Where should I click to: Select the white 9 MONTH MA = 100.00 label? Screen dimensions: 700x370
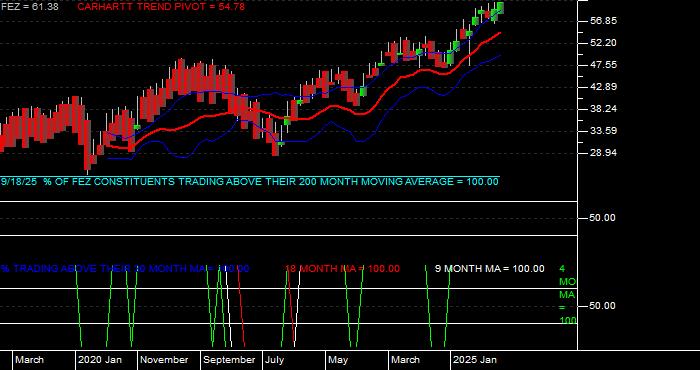(490, 269)
